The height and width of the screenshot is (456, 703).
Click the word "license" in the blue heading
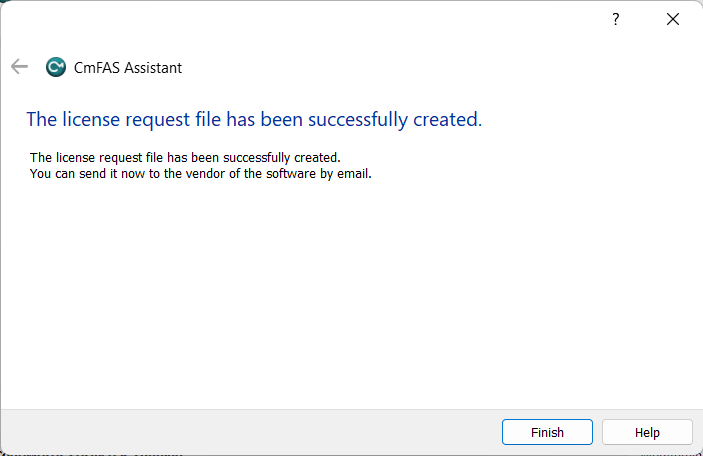pos(85,119)
